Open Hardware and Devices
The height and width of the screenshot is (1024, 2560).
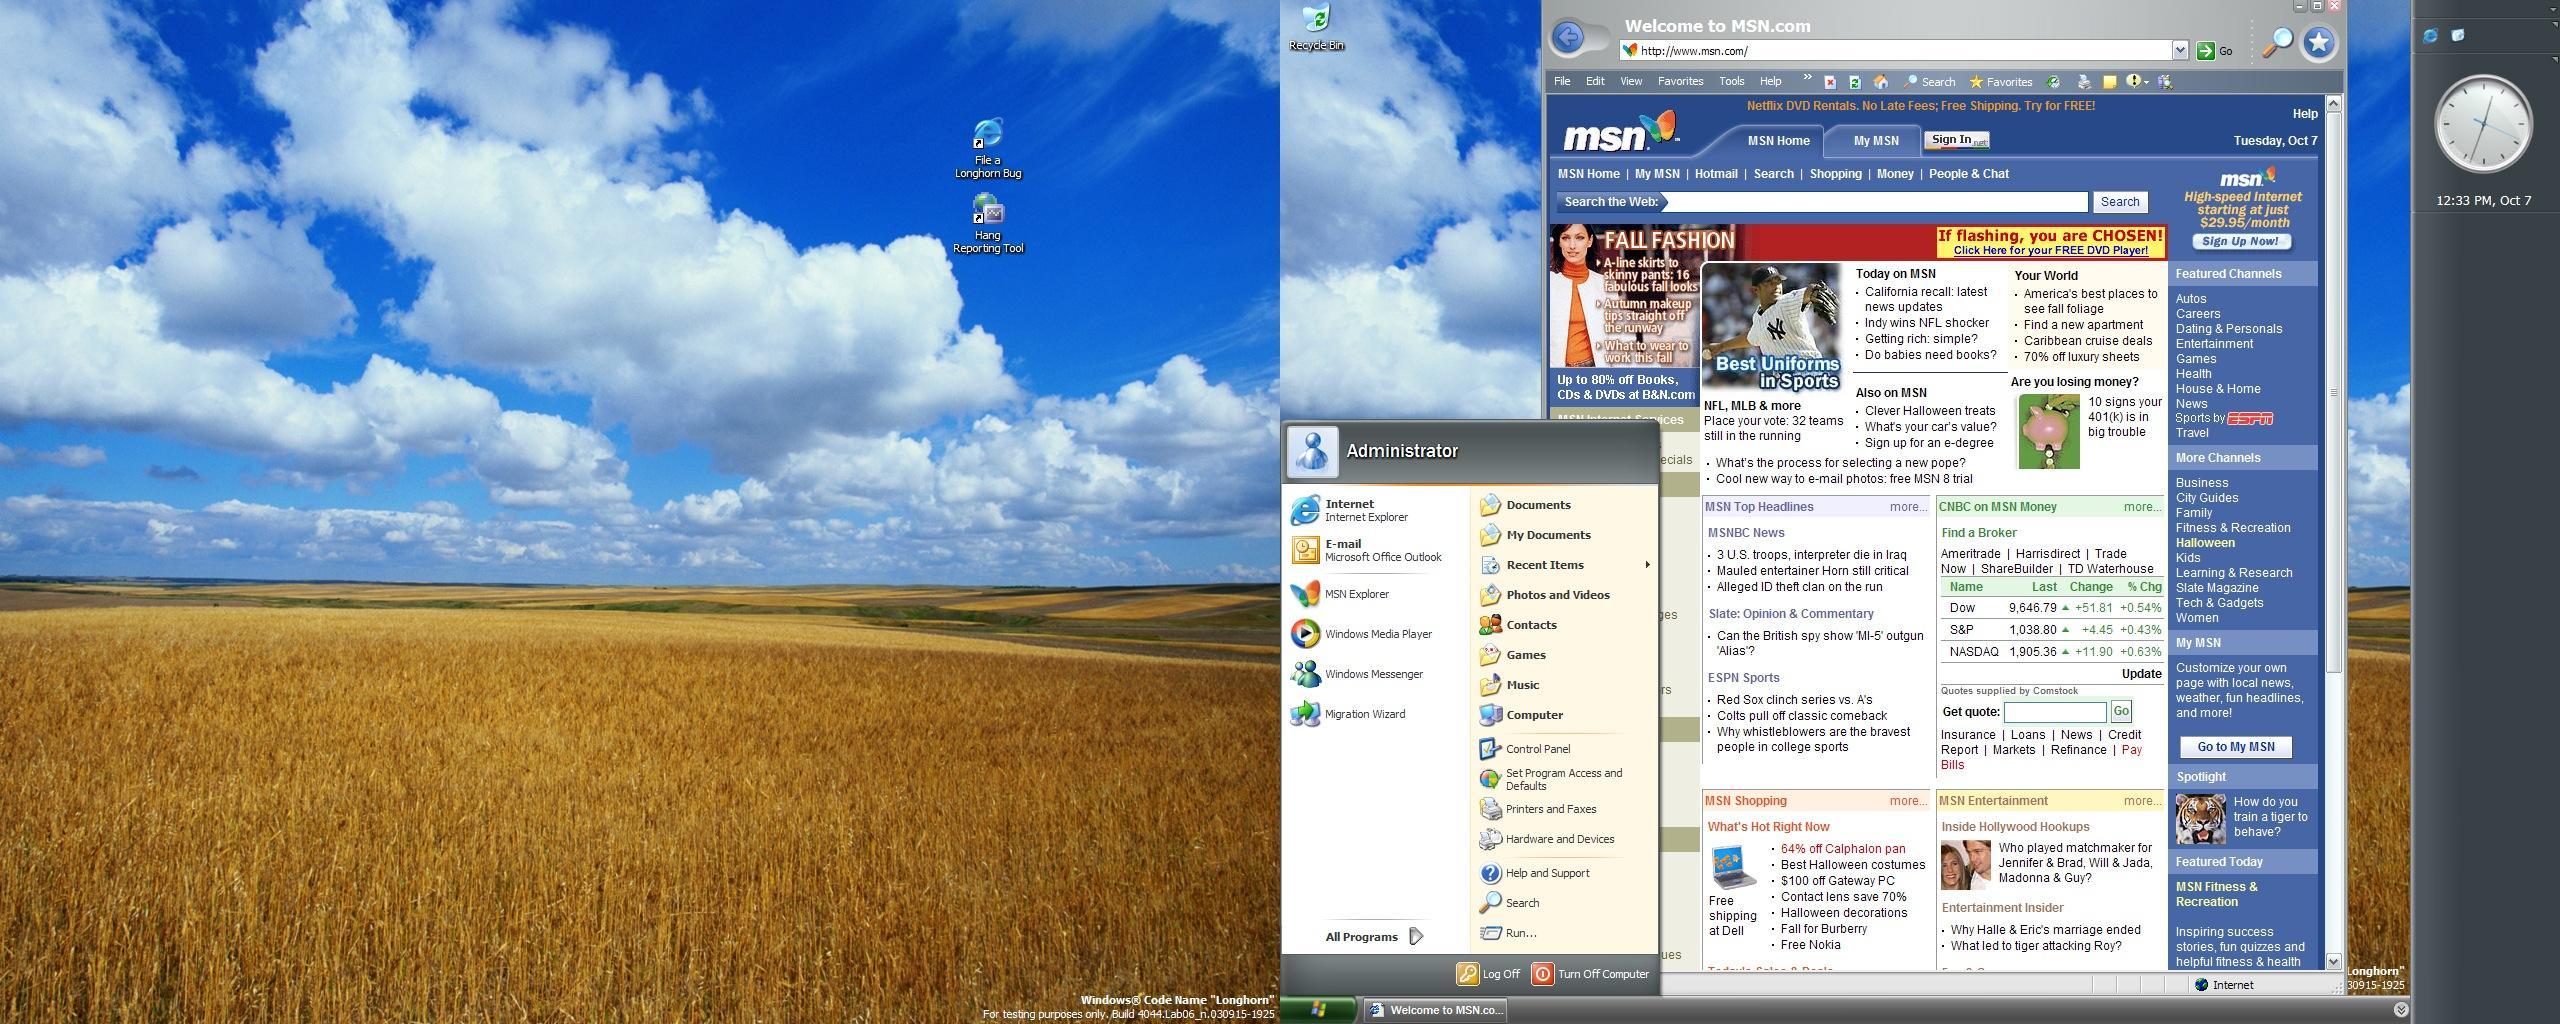pyautogui.click(x=1563, y=839)
